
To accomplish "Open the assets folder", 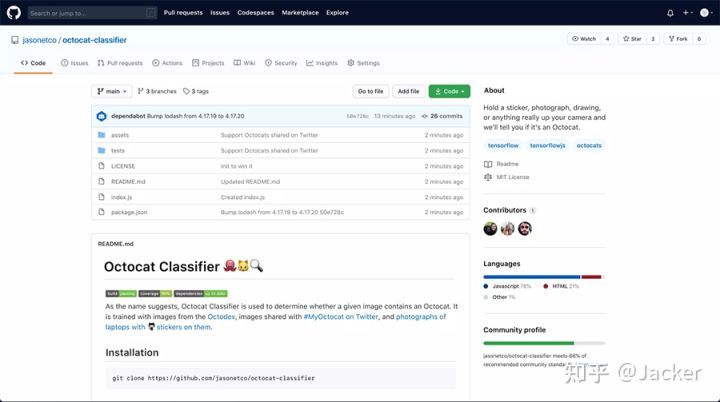I will tap(120, 135).
